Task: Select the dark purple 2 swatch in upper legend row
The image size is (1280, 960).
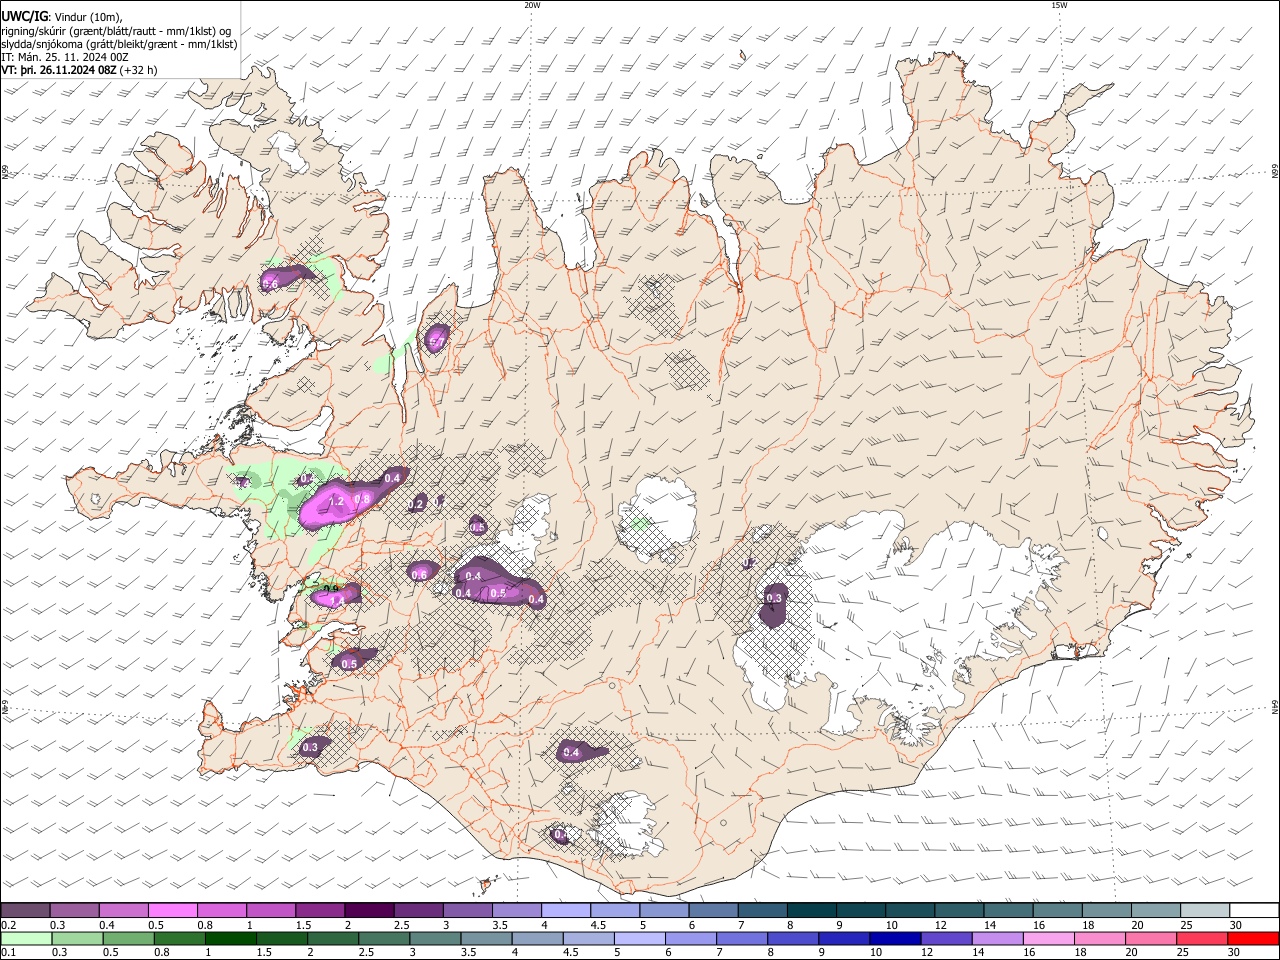Action: pyautogui.click(x=368, y=911)
